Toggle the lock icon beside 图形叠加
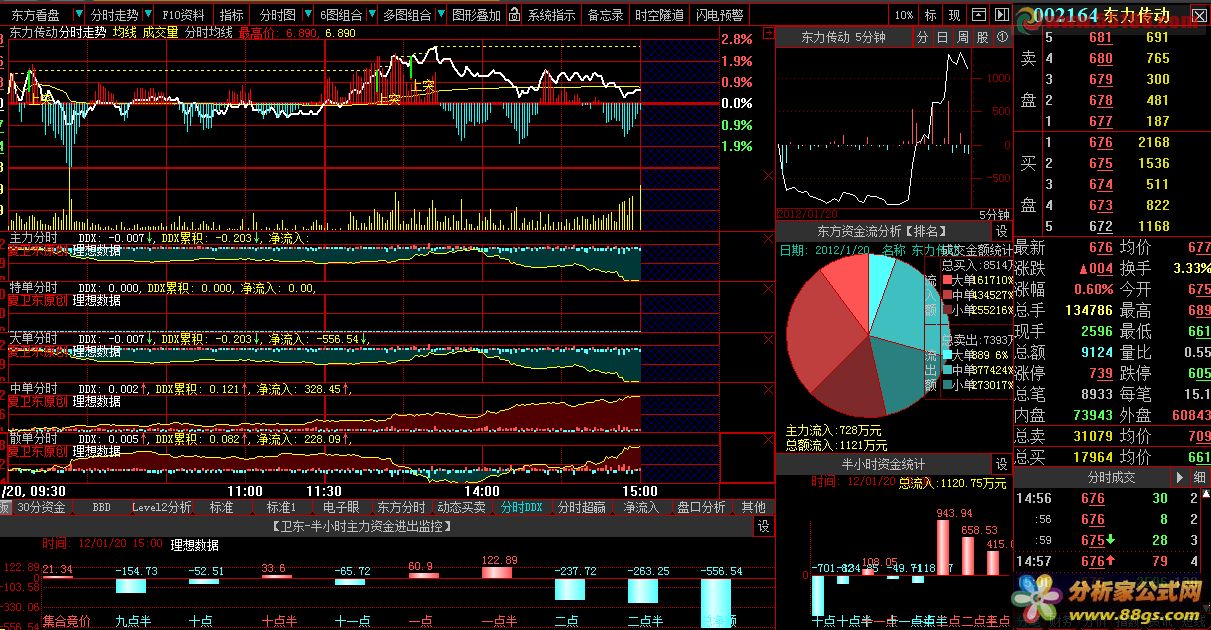This screenshot has height=630, width=1211. tap(514, 15)
